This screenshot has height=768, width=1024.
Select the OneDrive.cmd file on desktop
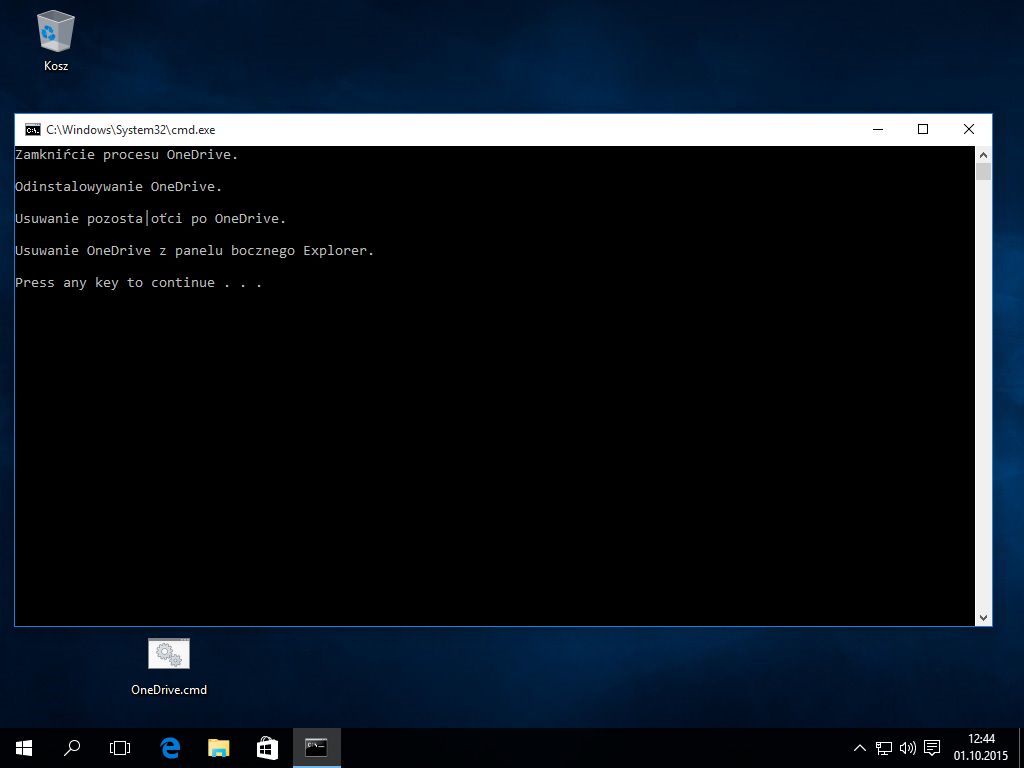(169, 667)
